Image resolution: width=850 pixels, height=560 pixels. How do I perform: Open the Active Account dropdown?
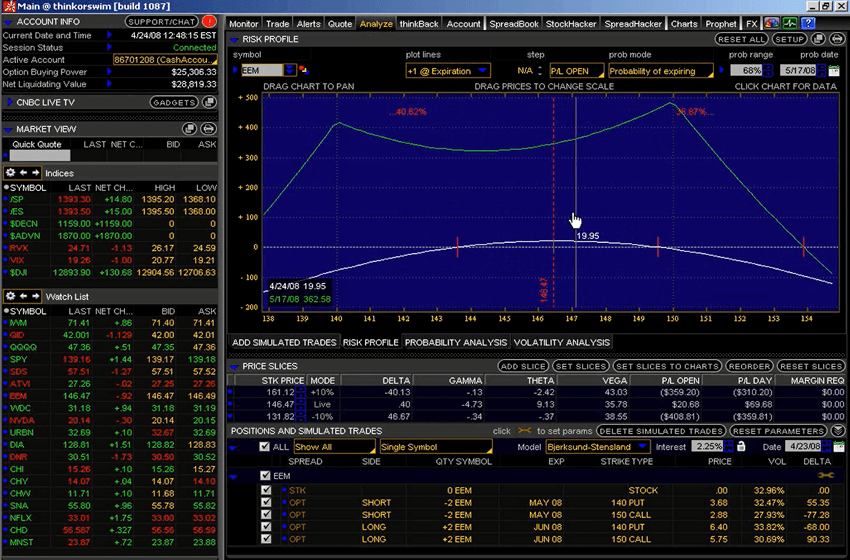[165, 60]
